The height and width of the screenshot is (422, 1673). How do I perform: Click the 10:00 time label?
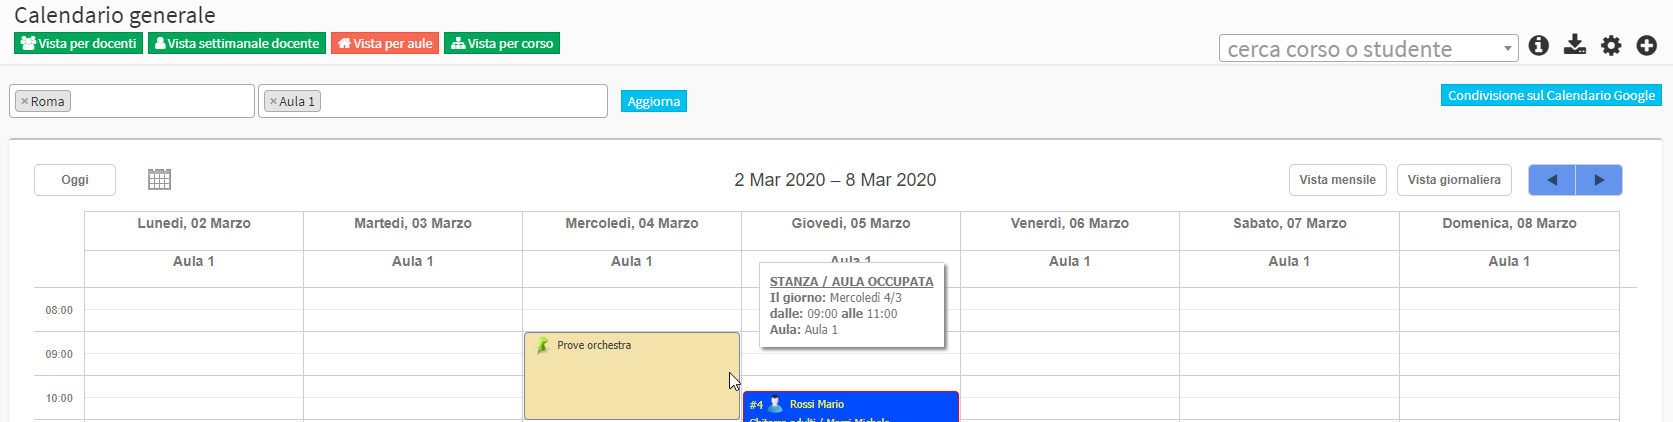pyautogui.click(x=59, y=398)
